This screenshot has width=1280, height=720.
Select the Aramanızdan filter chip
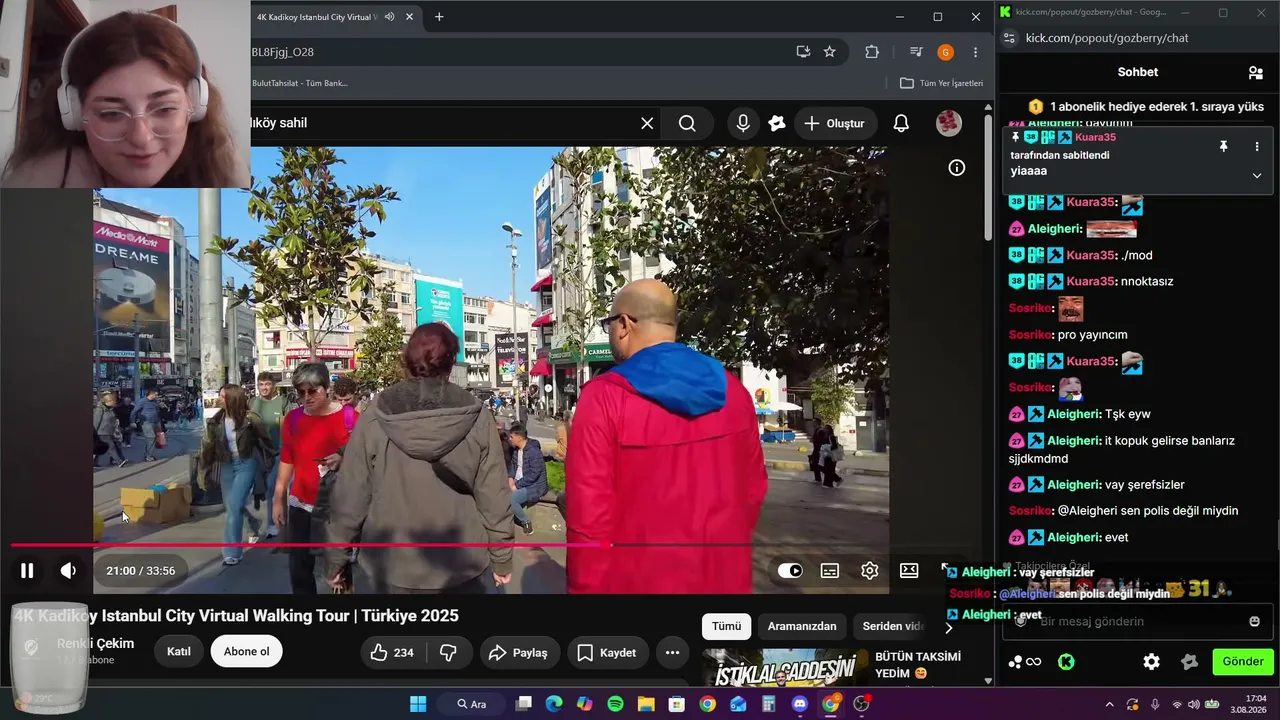pos(802,626)
